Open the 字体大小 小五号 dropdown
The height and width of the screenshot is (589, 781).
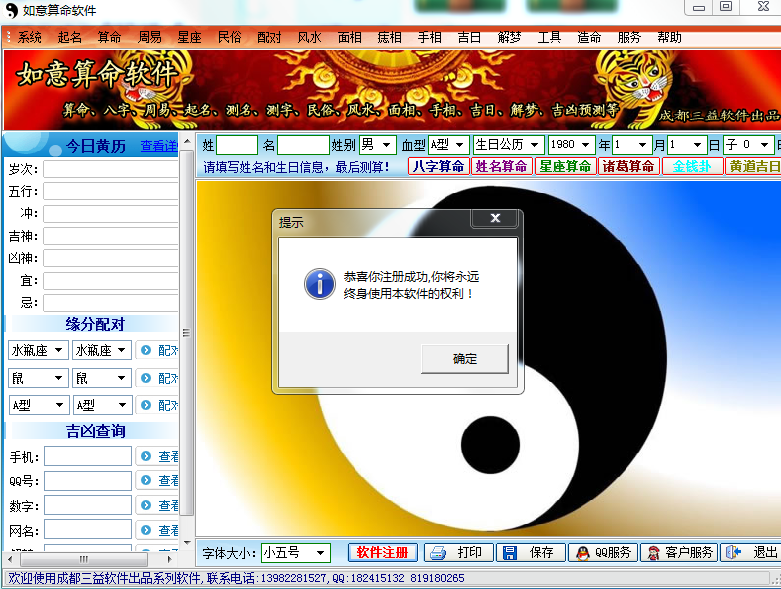pos(320,553)
